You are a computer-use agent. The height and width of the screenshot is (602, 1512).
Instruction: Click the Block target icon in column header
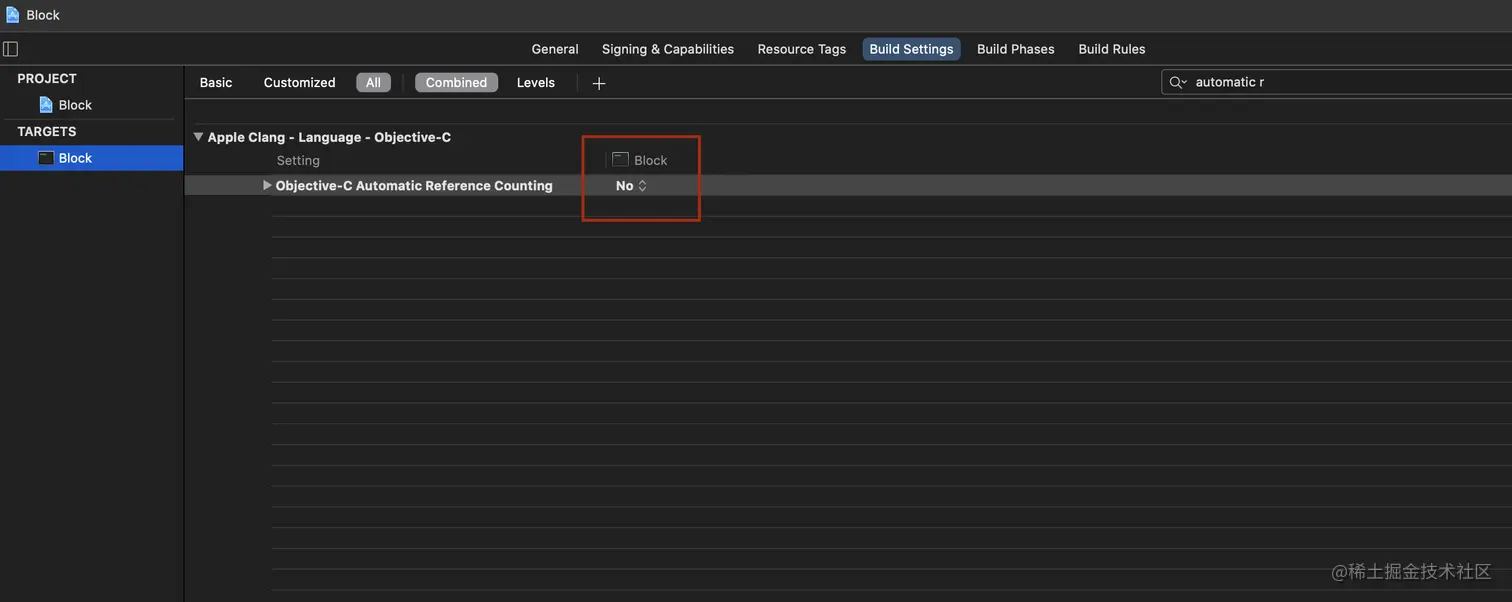pyautogui.click(x=620, y=160)
